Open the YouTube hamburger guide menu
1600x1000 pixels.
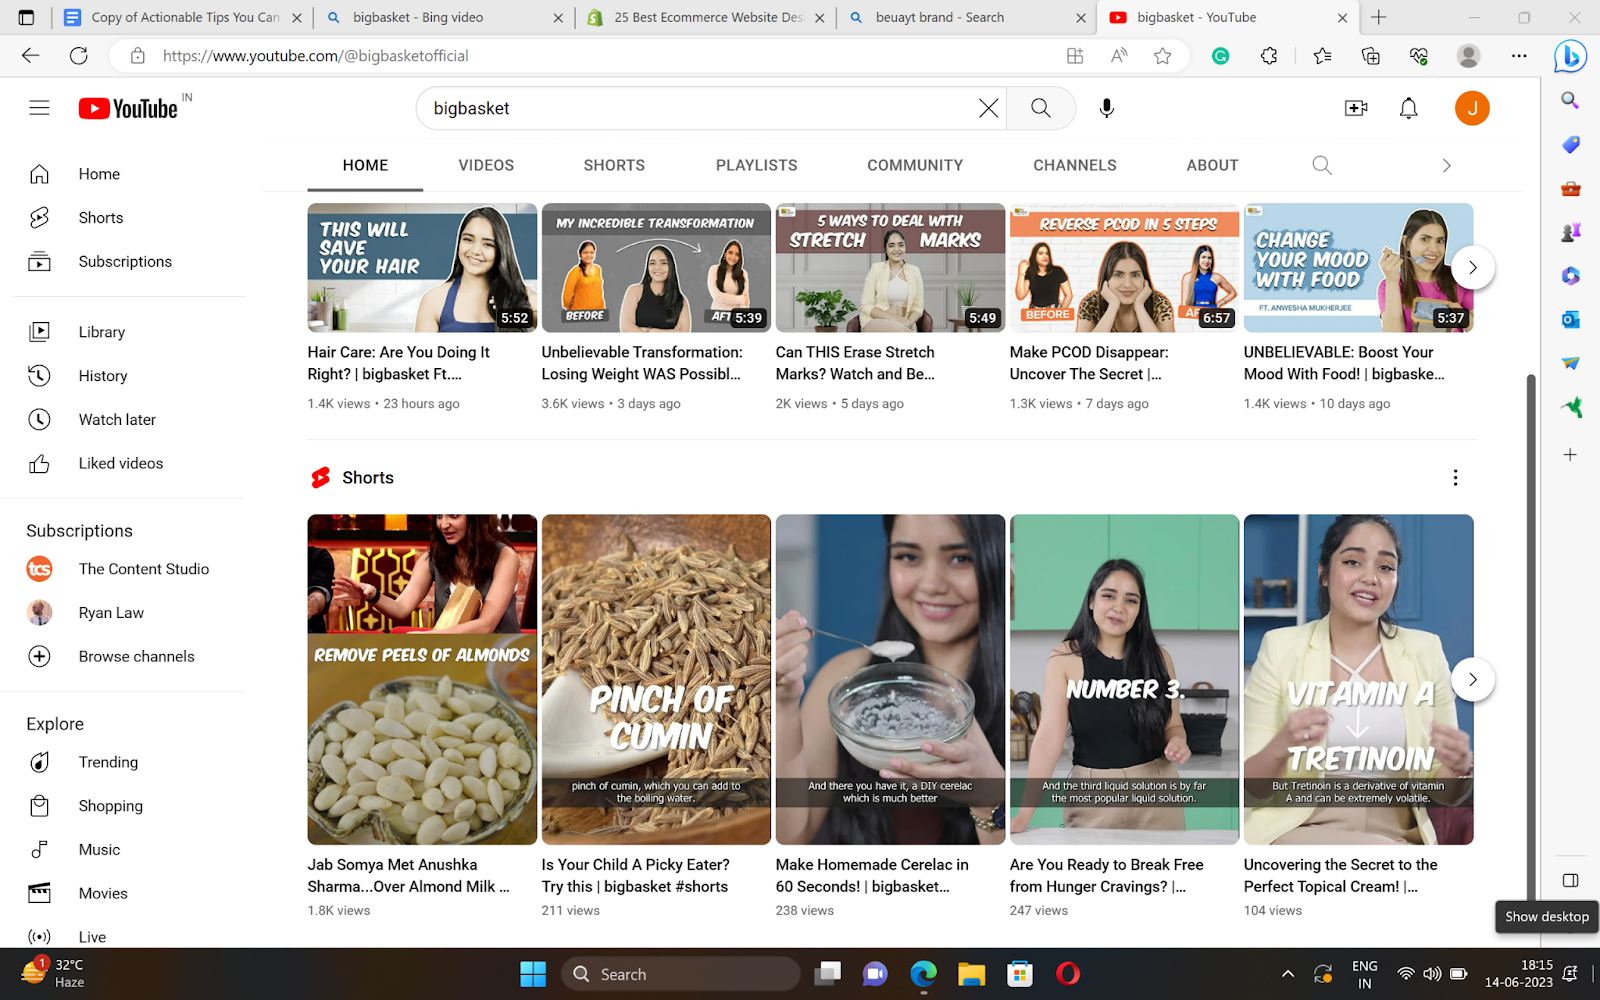pos(39,108)
